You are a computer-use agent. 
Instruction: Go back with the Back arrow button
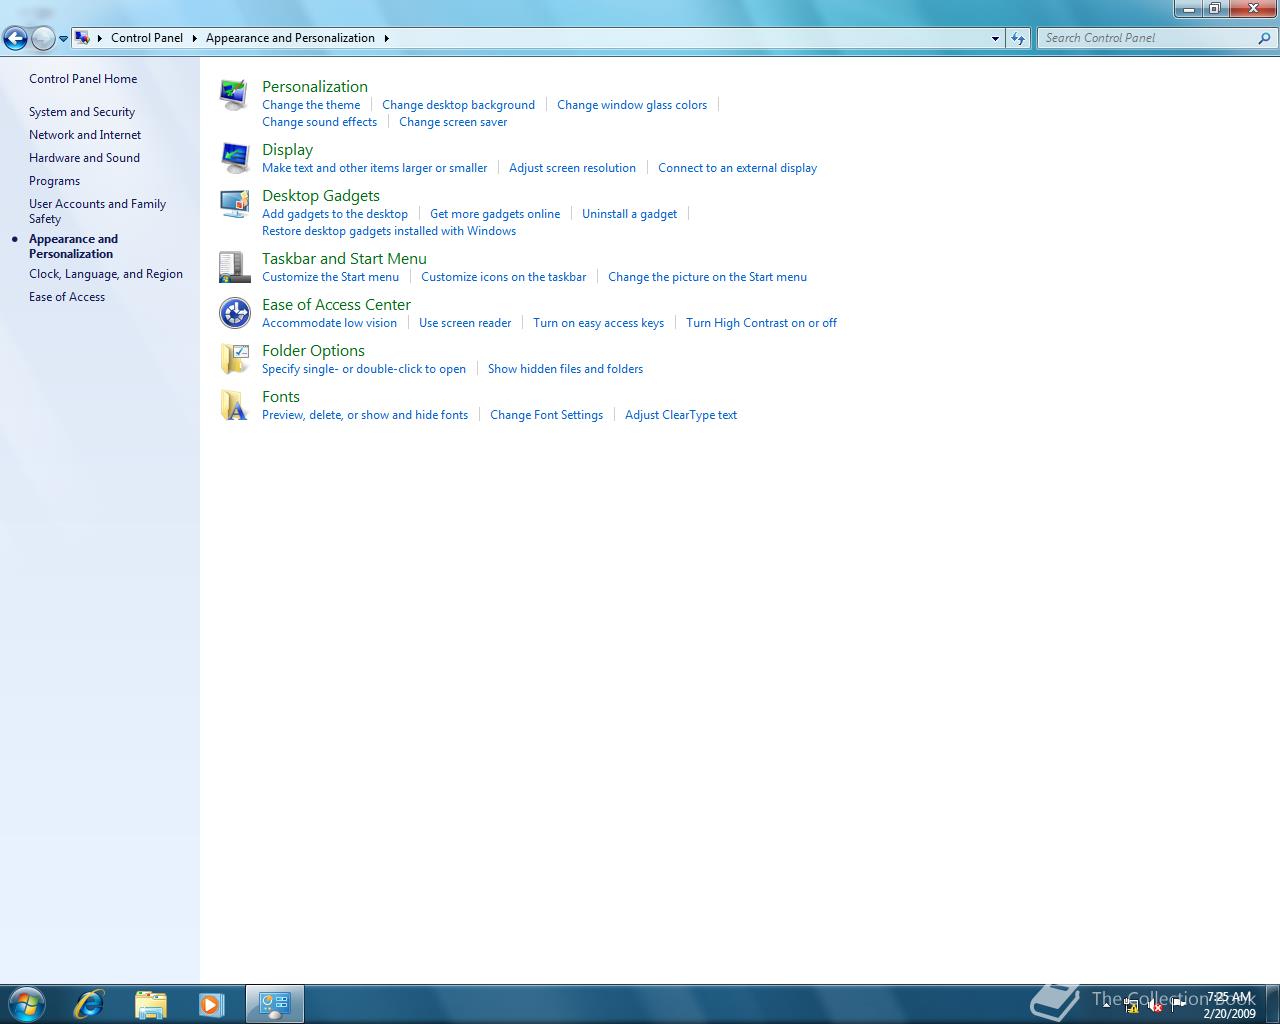tap(15, 38)
